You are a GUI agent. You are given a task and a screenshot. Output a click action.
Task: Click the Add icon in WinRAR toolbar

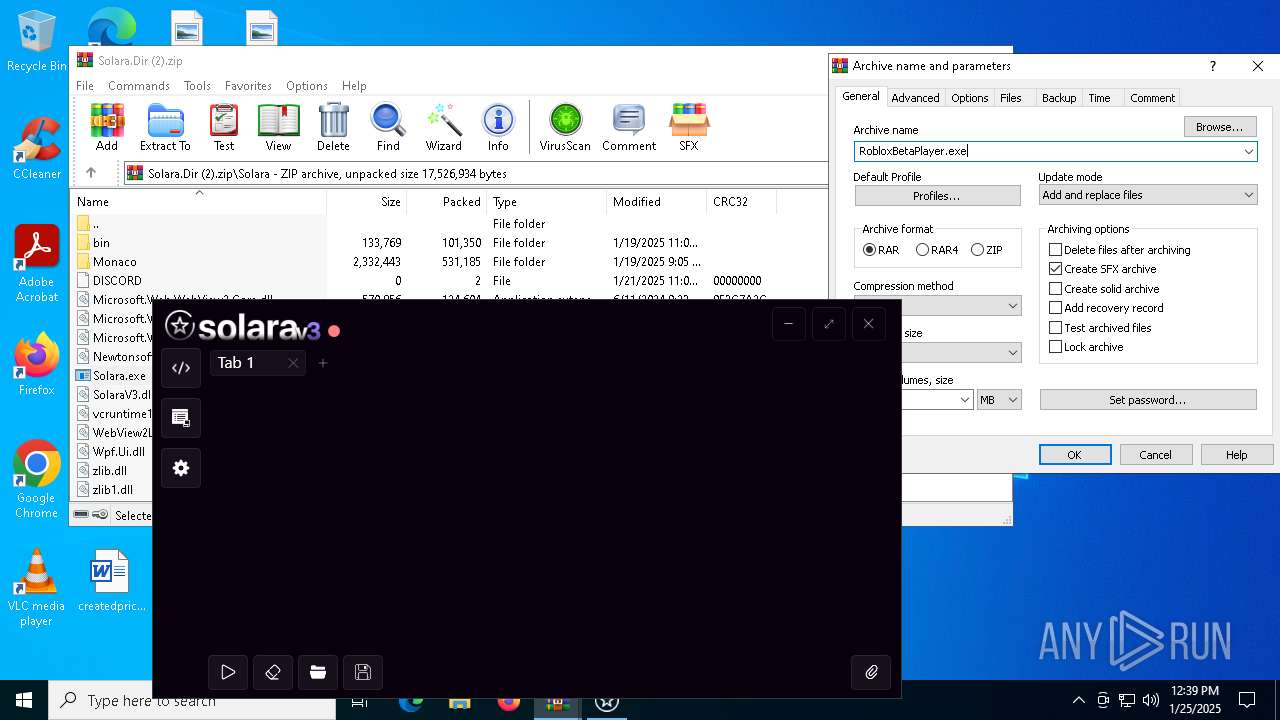point(107,127)
